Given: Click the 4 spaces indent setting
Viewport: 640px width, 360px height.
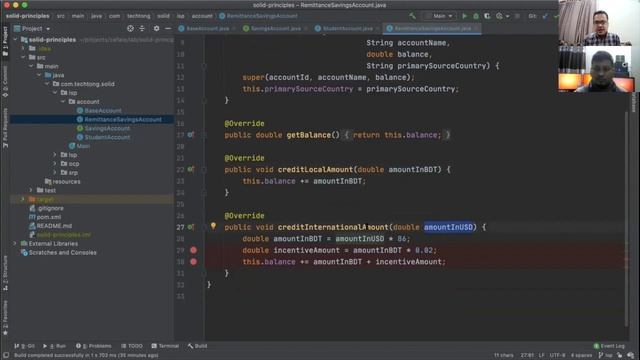Looking at the screenshot, I should pos(581,355).
